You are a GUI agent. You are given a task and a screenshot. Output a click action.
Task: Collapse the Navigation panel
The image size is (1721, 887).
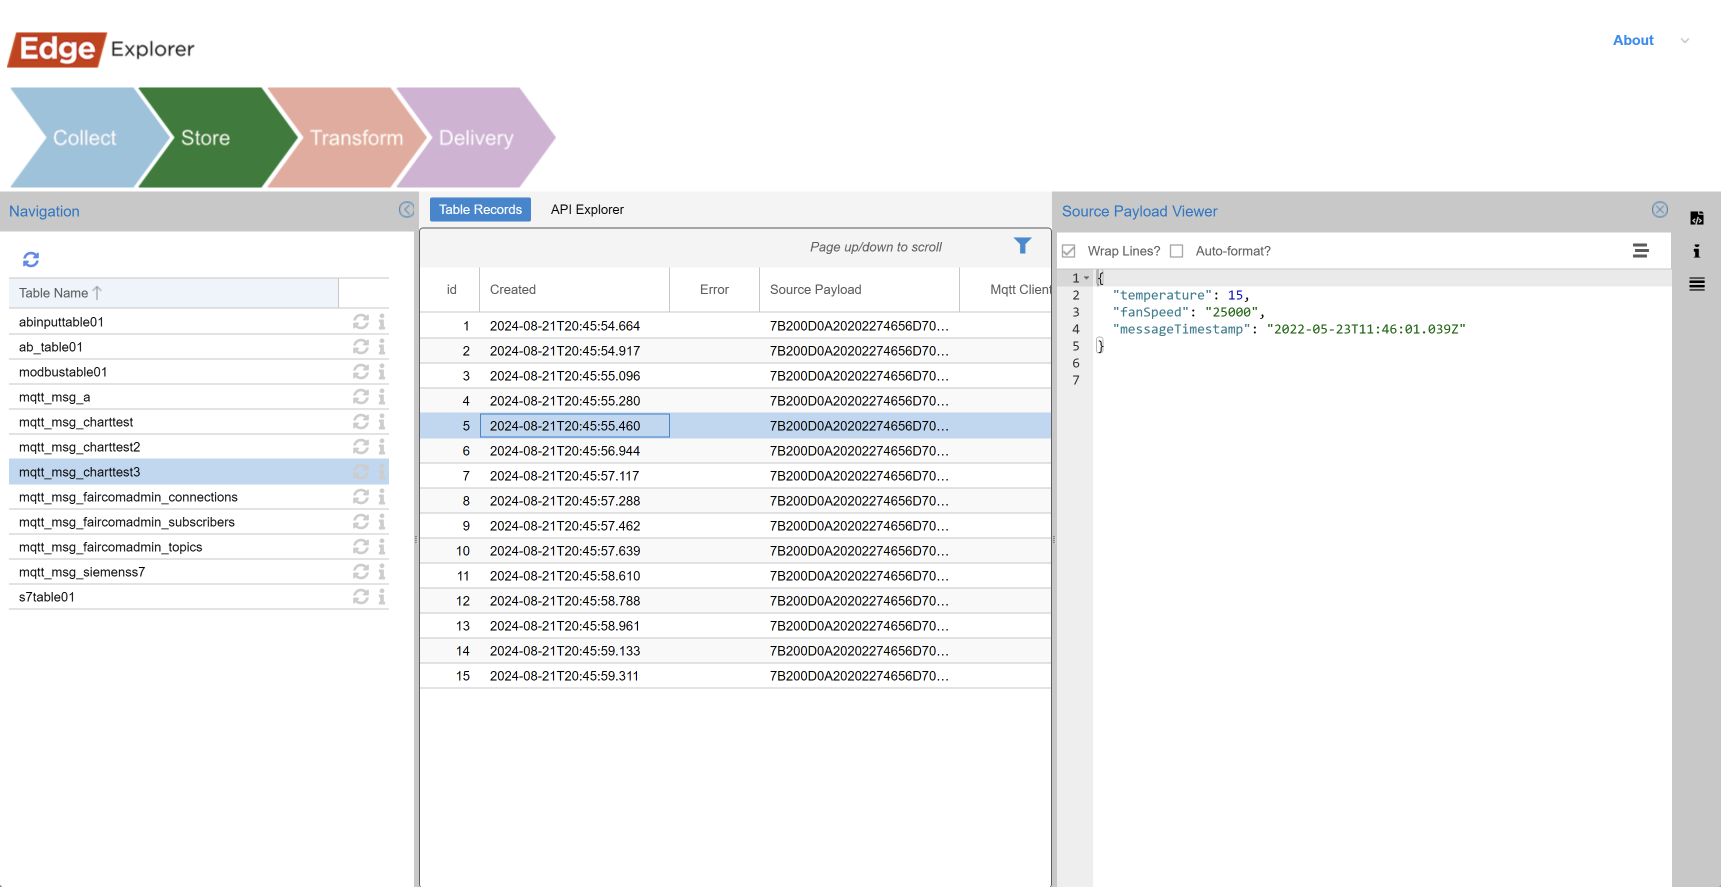click(x=406, y=210)
